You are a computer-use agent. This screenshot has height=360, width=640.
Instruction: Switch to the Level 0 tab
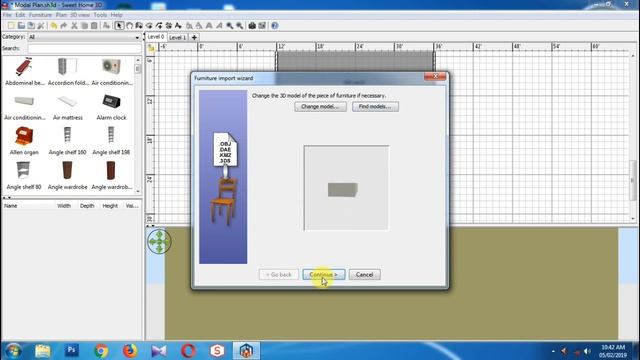156,37
